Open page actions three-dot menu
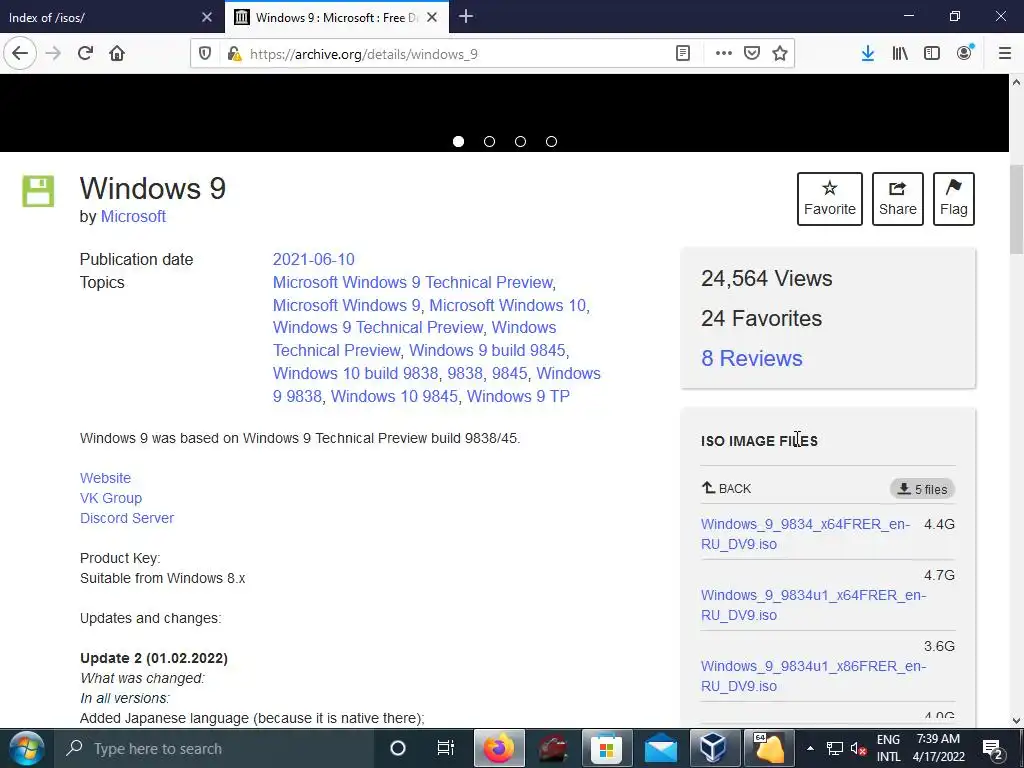The image size is (1024, 768). (x=724, y=54)
